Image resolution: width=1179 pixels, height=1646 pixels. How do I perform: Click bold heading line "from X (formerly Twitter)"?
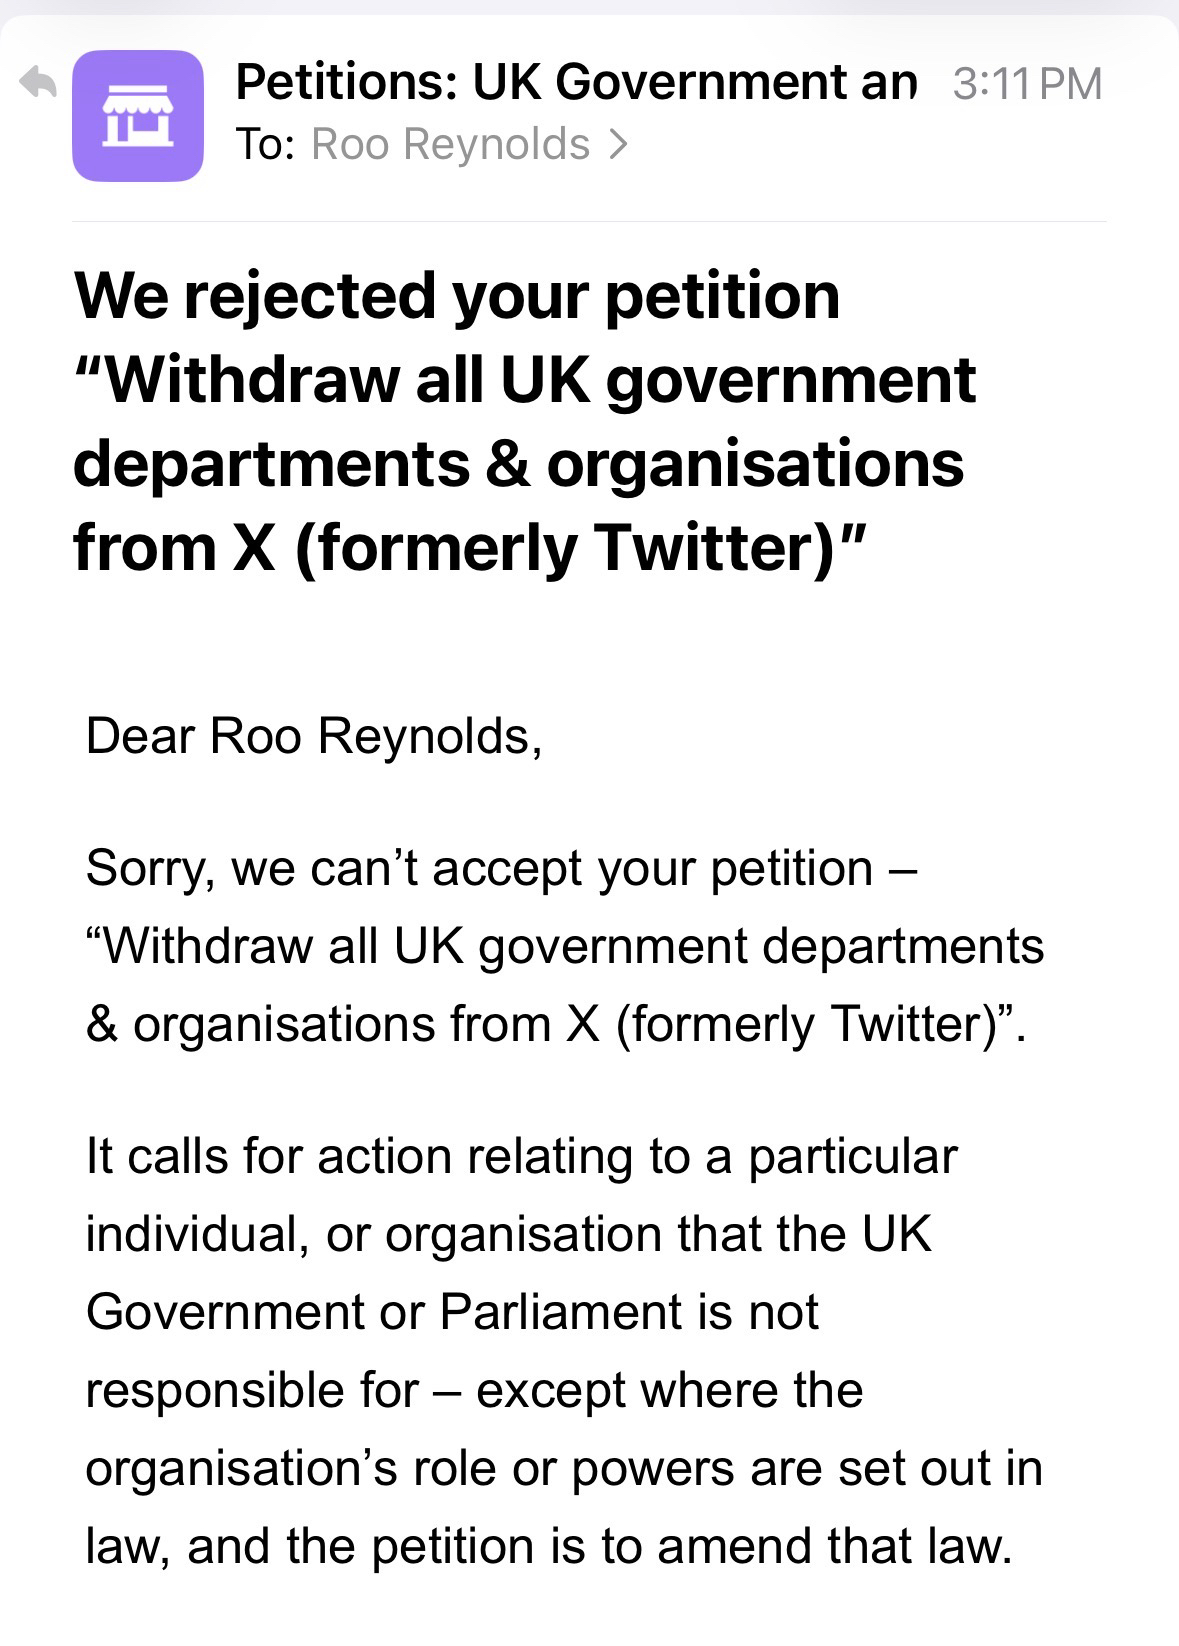click(468, 548)
